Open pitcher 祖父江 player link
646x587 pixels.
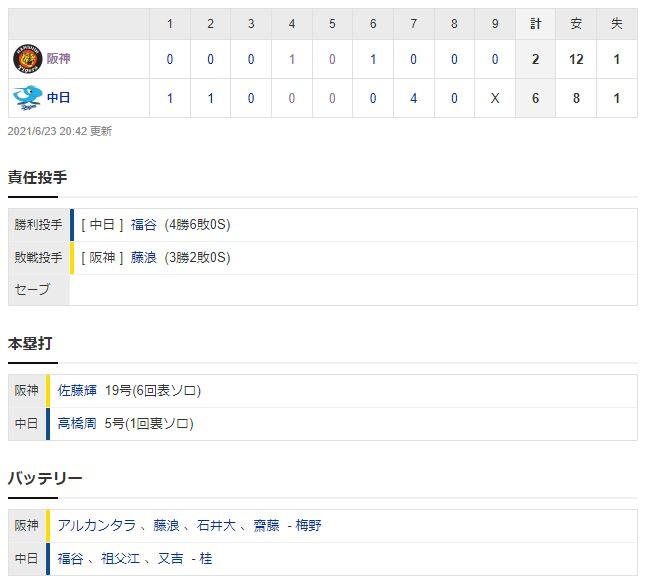tap(121, 558)
